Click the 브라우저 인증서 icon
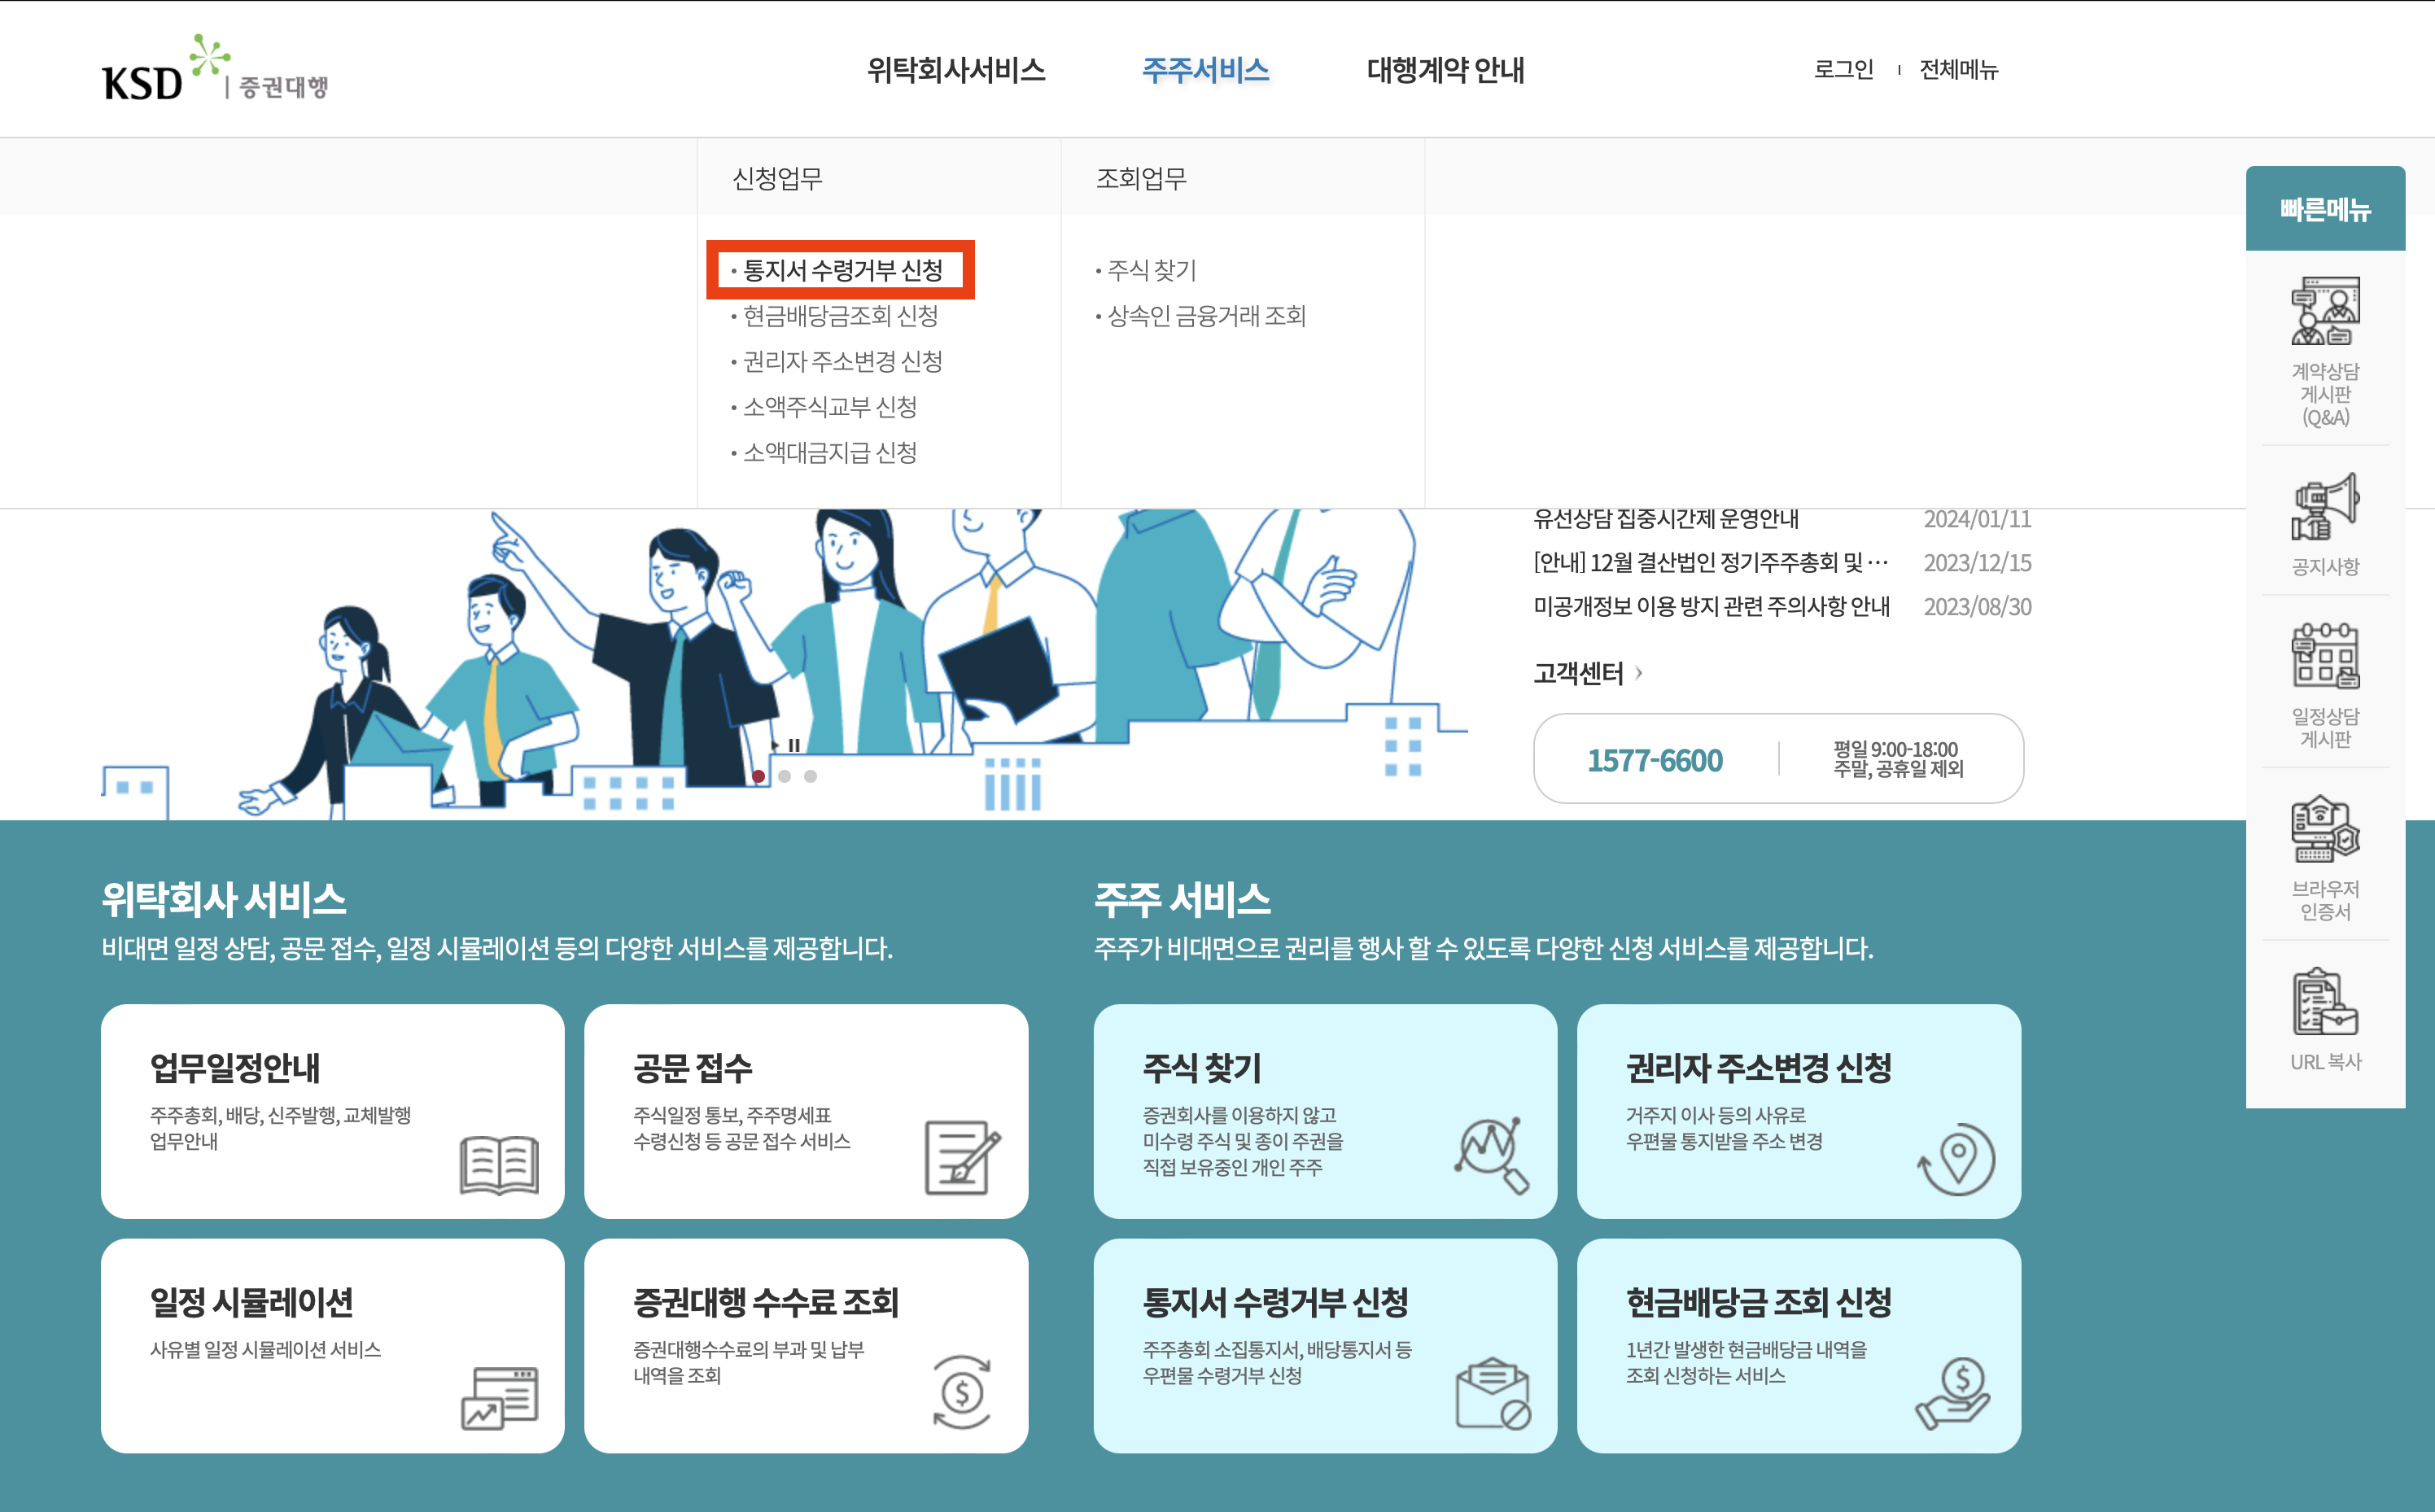Image resolution: width=2435 pixels, height=1512 pixels. pos(2324,829)
